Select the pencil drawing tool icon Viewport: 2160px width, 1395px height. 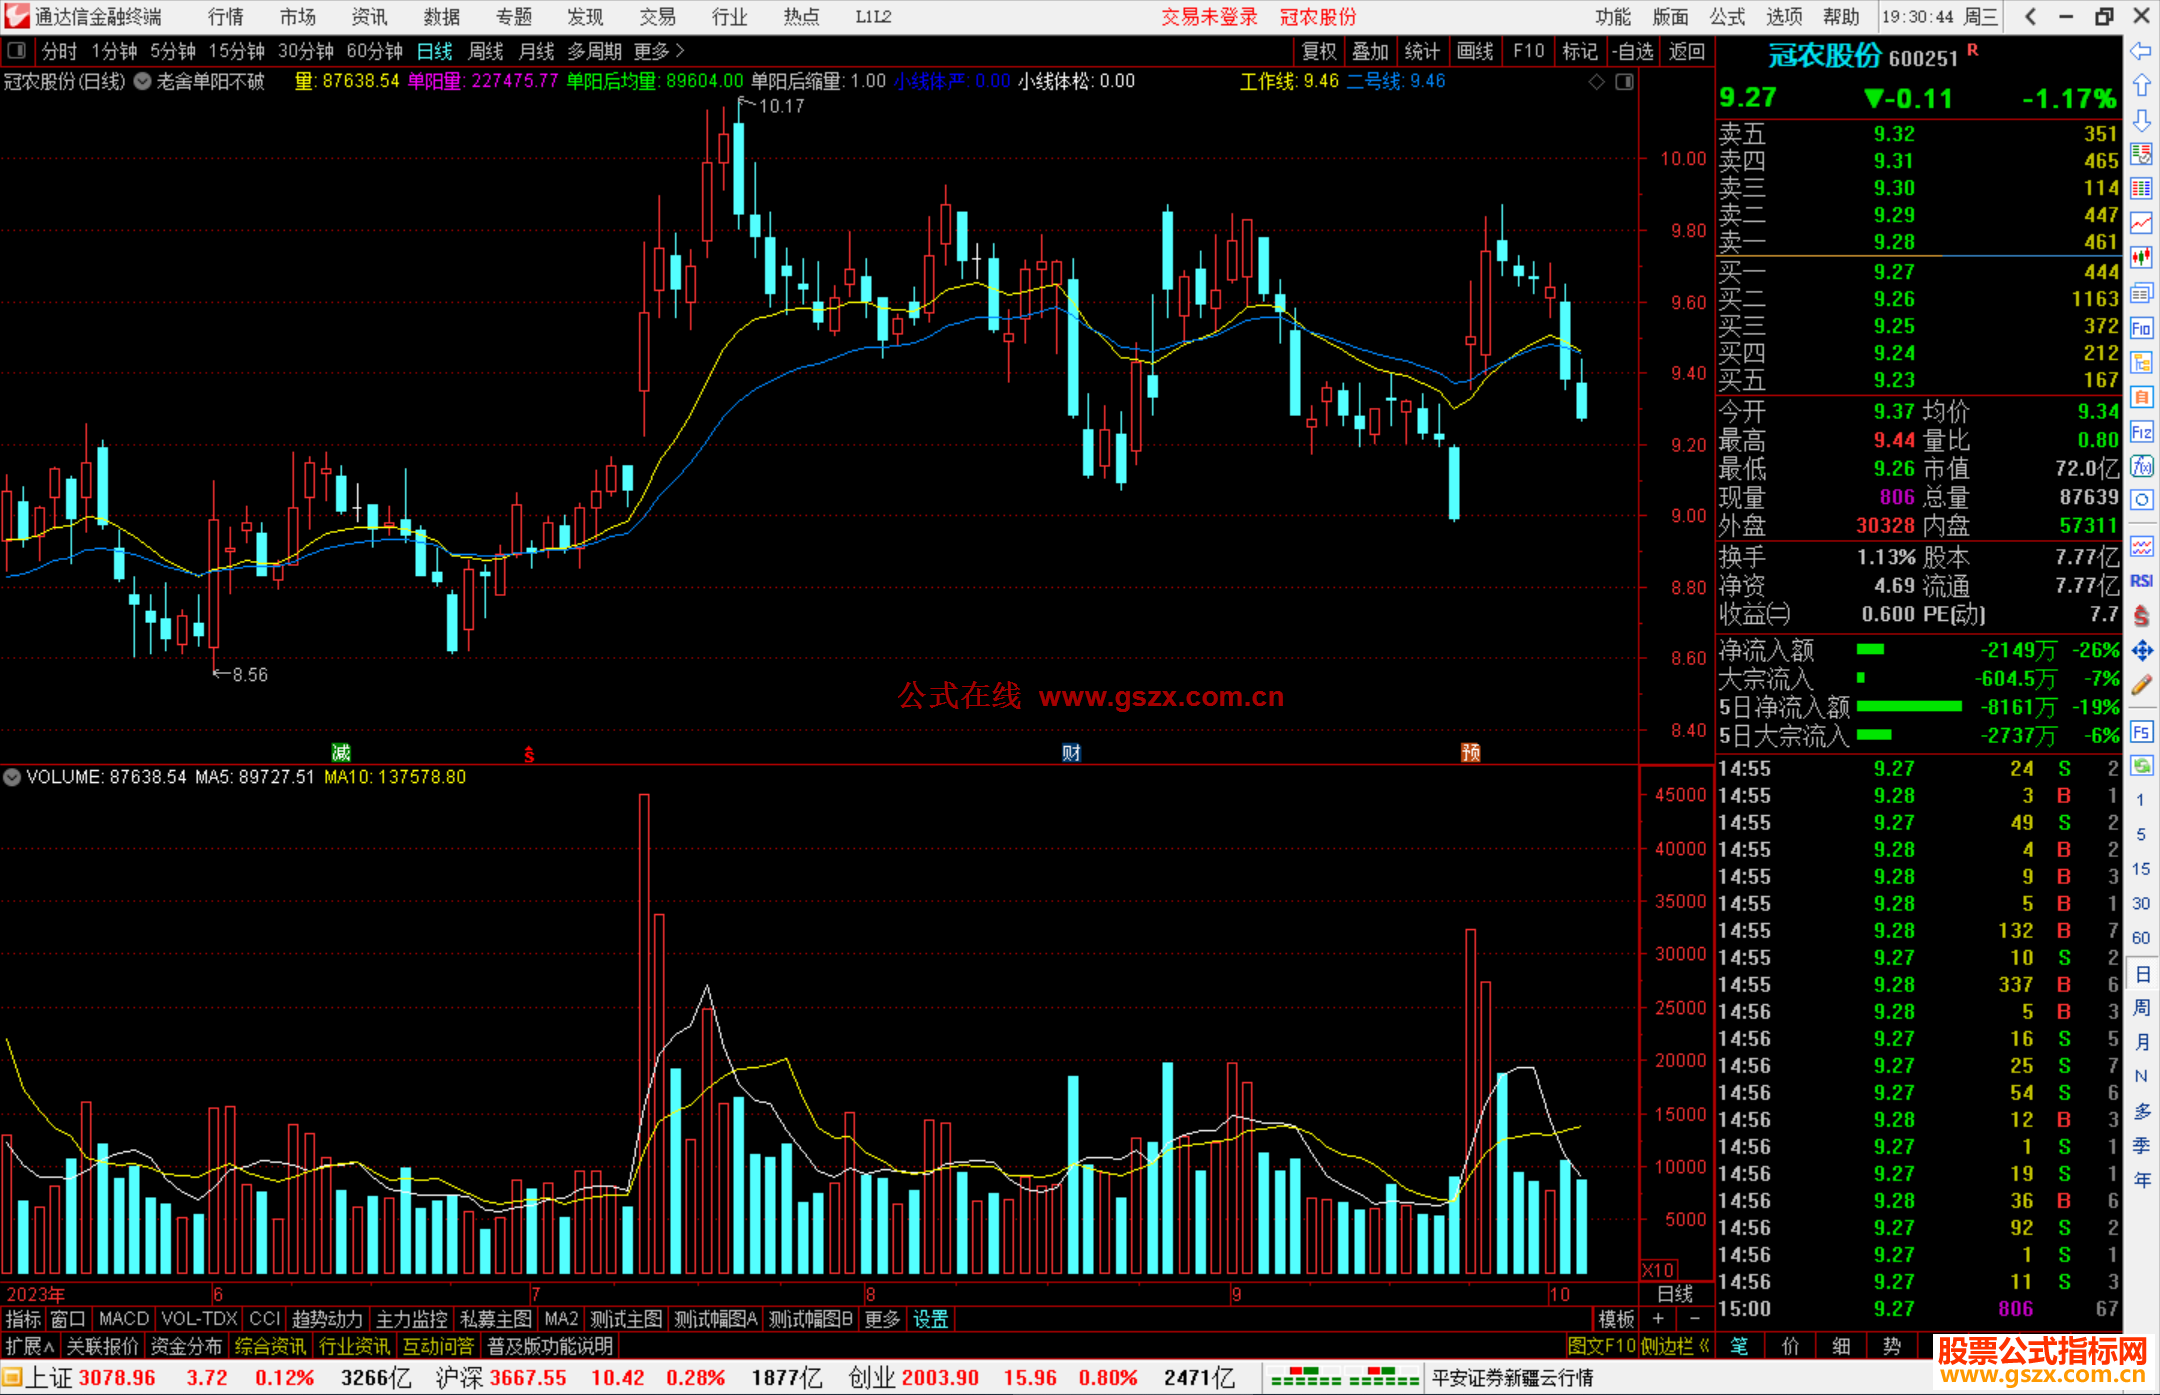coord(2141,686)
